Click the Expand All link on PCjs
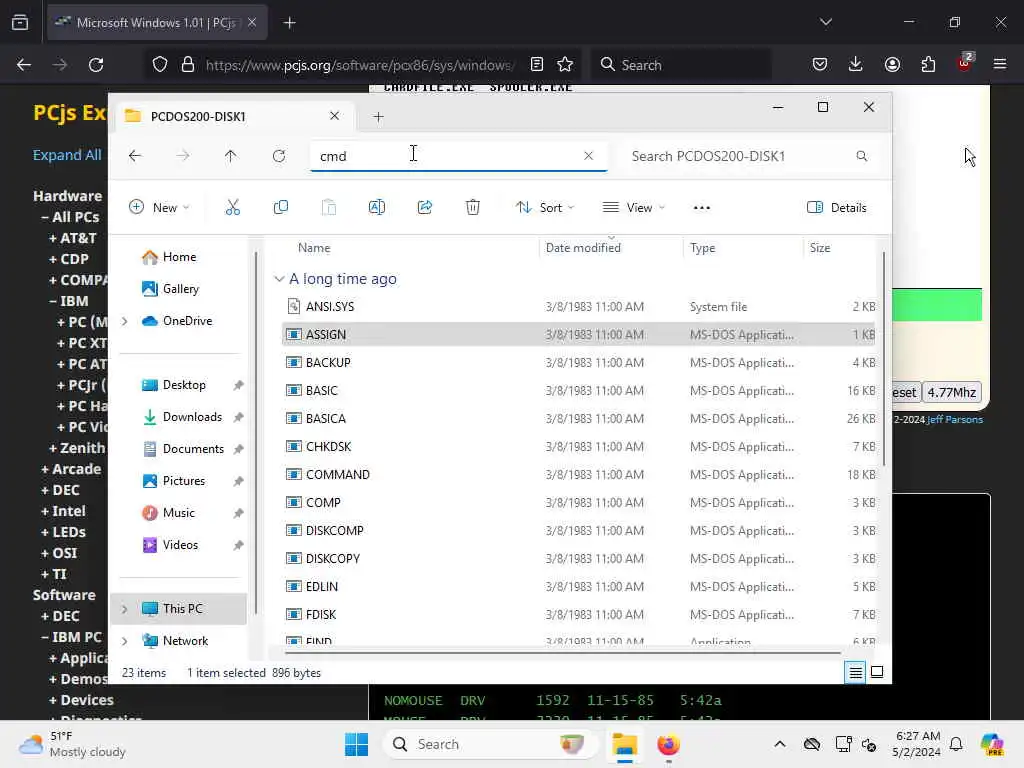The width and height of the screenshot is (1024, 768). (x=67, y=155)
